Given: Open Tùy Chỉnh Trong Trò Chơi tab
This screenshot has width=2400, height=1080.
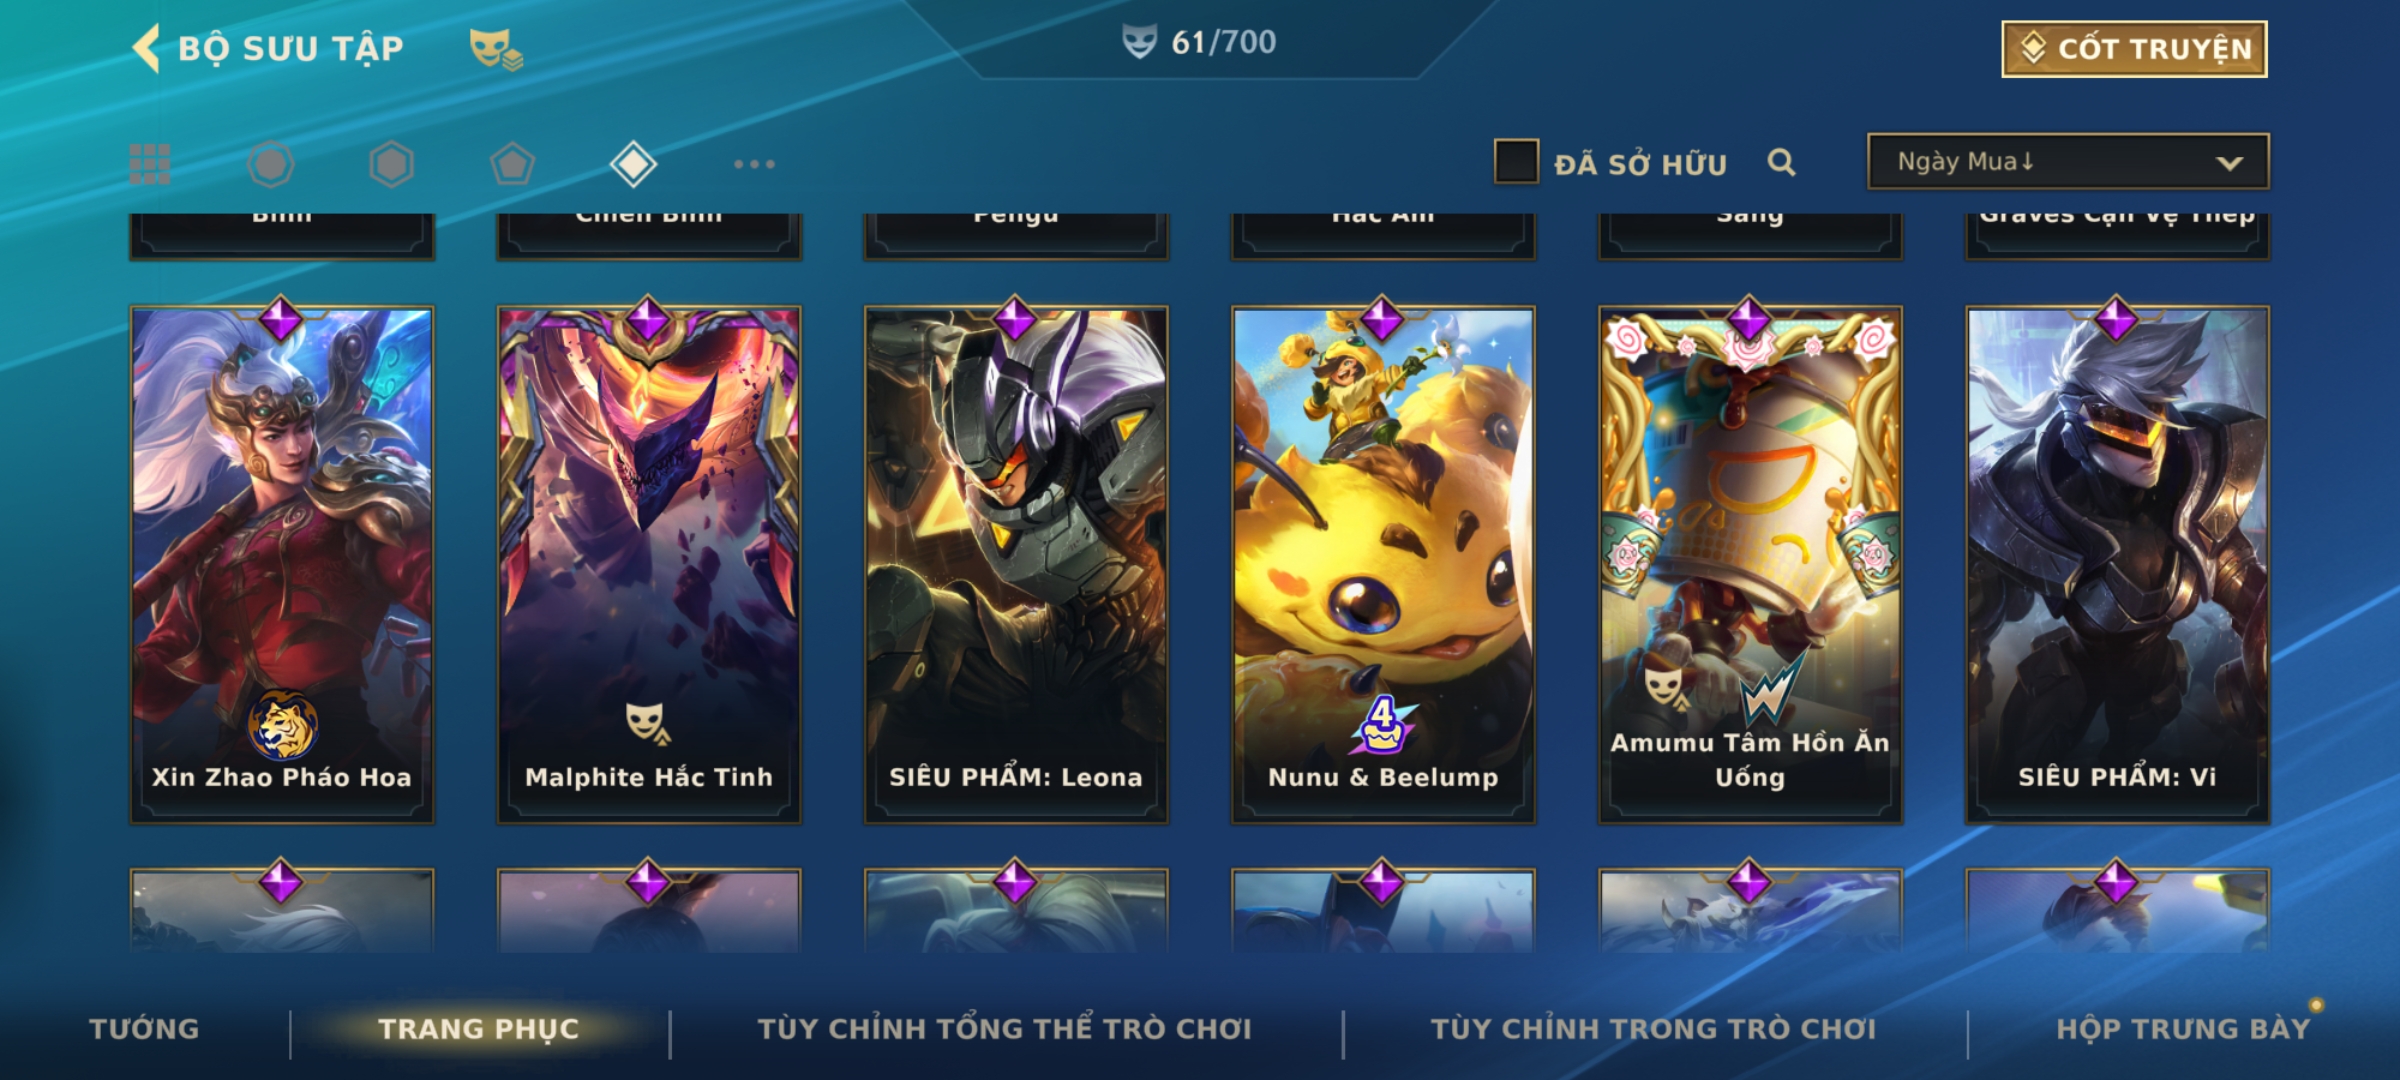Looking at the screenshot, I should 1654,1029.
